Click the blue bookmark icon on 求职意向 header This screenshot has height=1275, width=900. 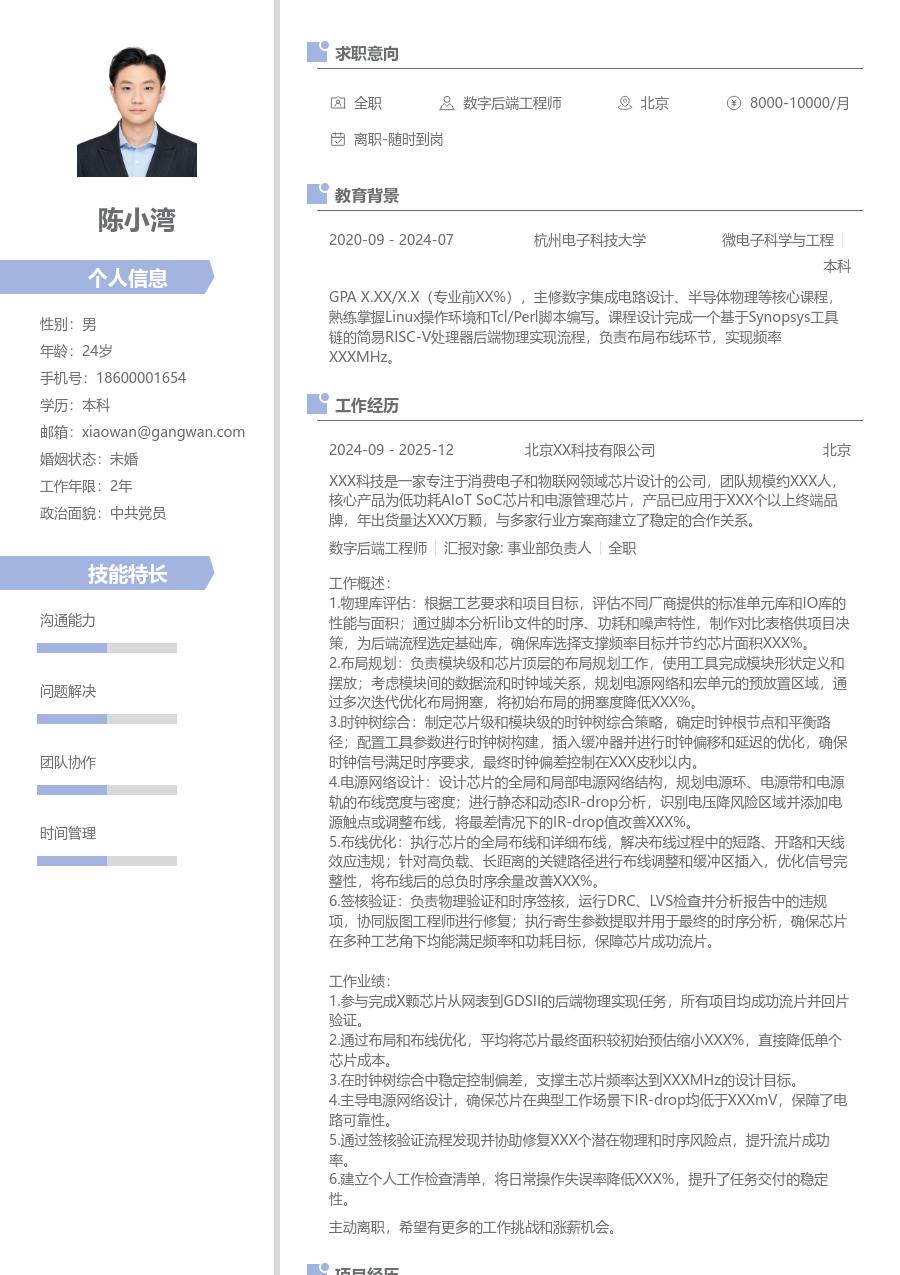(x=316, y=53)
